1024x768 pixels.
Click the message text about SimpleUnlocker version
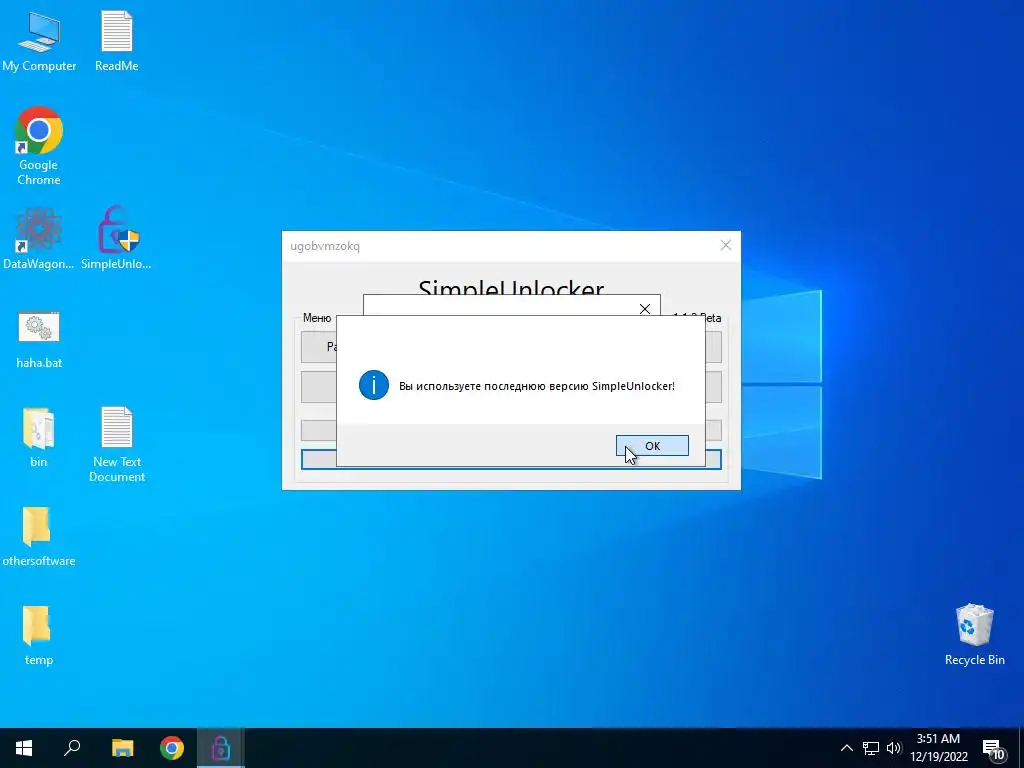537,386
